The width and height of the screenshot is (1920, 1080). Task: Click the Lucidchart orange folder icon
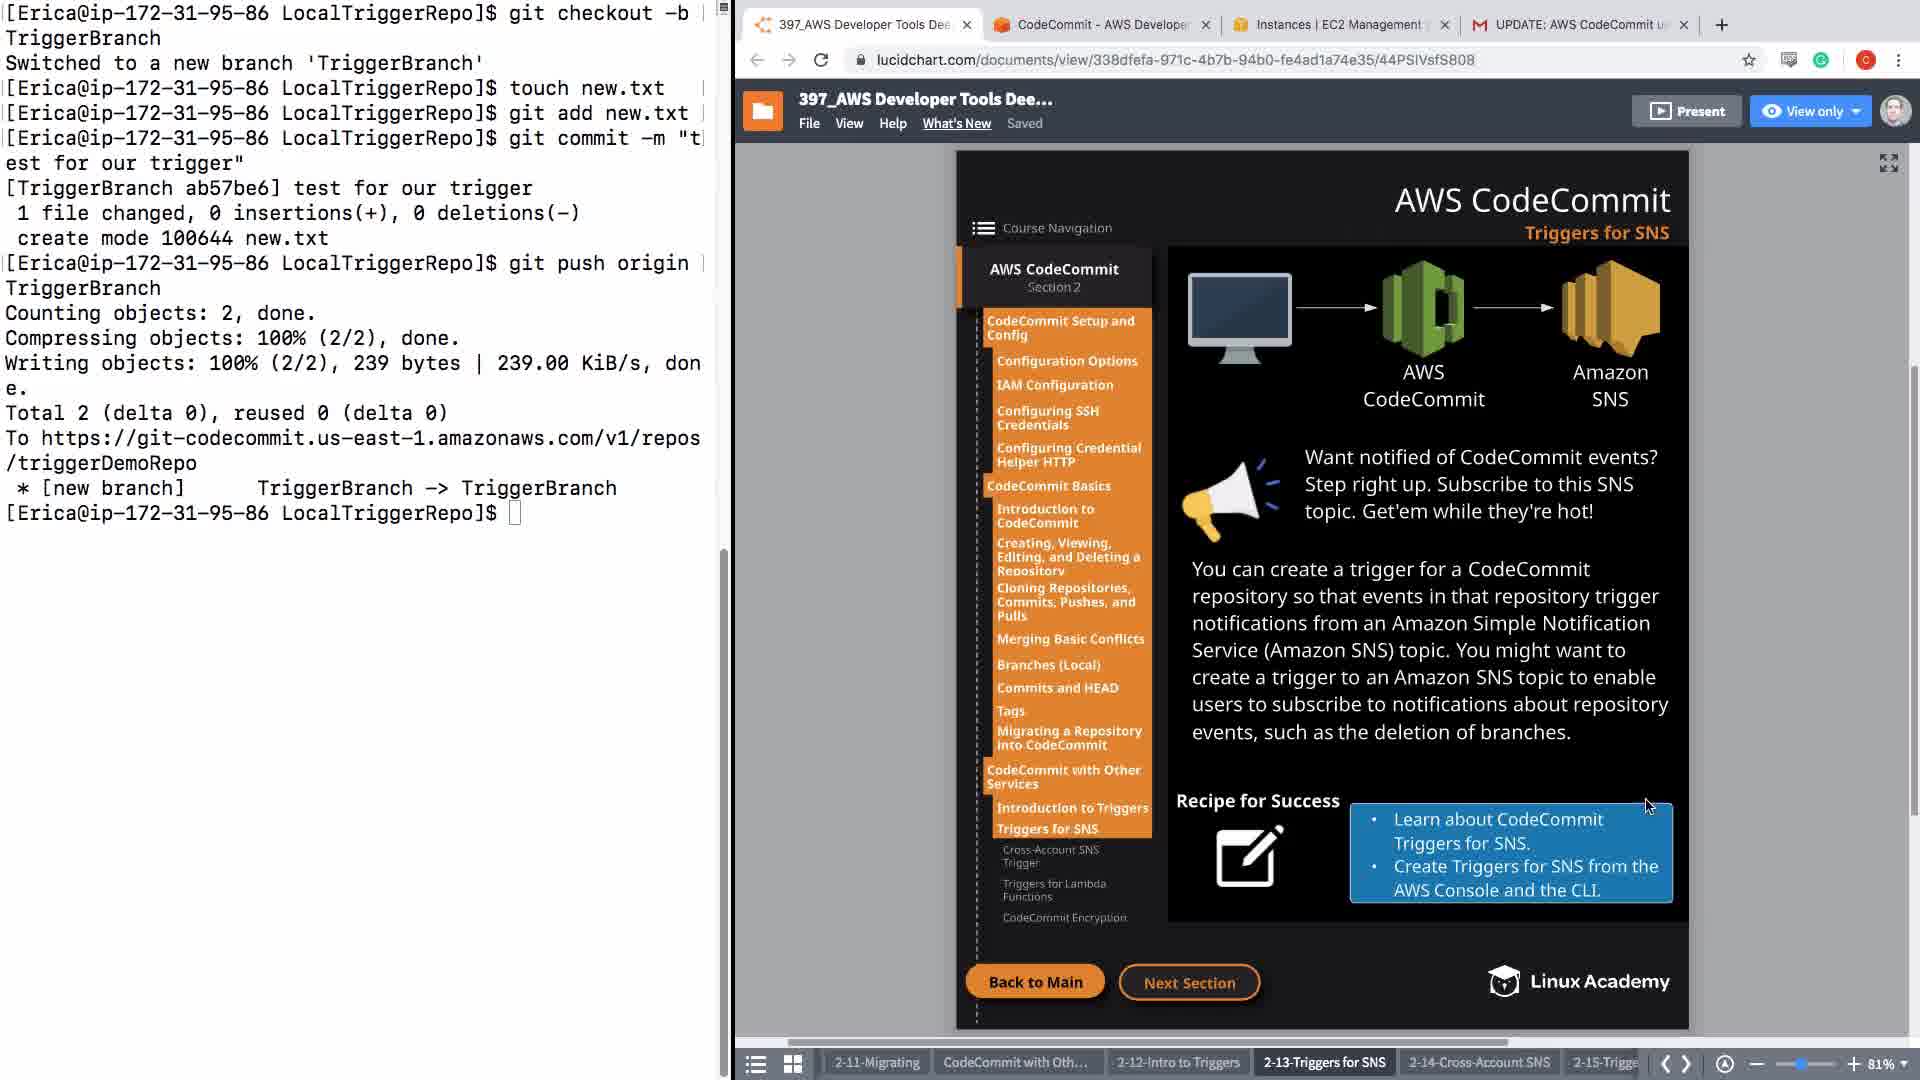pos(763,111)
